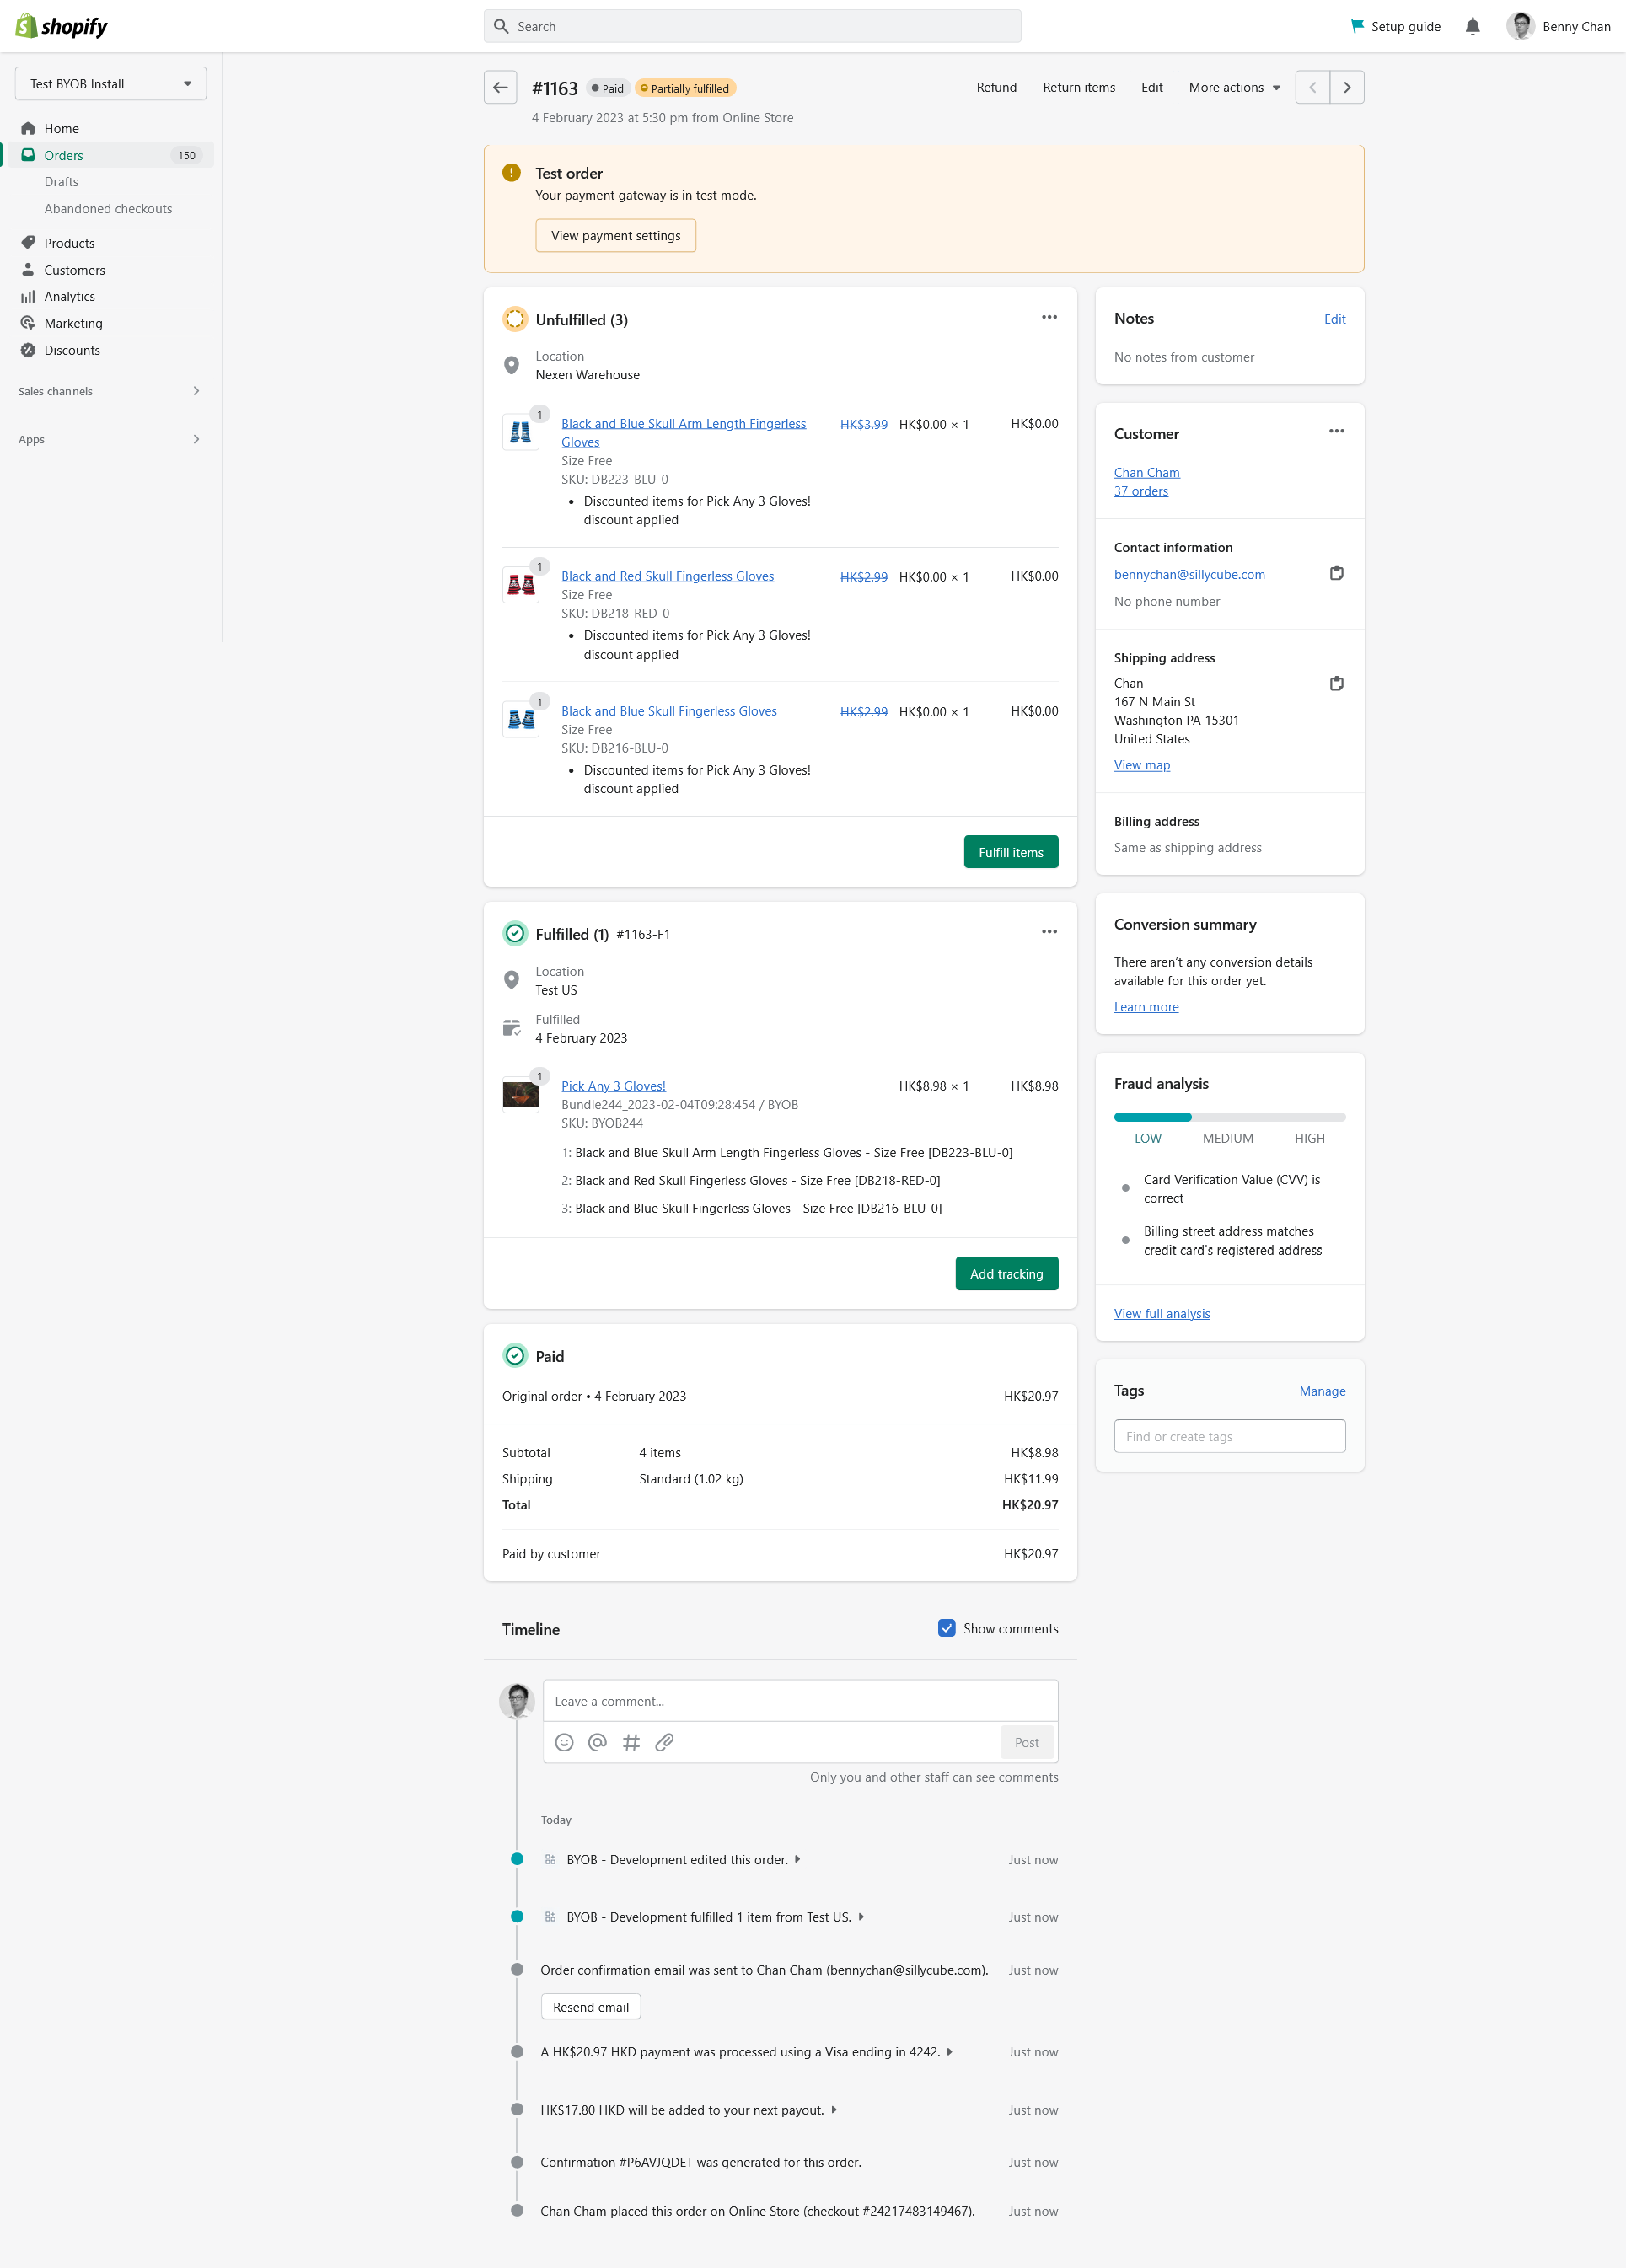Open the Test BYOB Install store switcher
The image size is (1626, 2268).
(111, 84)
